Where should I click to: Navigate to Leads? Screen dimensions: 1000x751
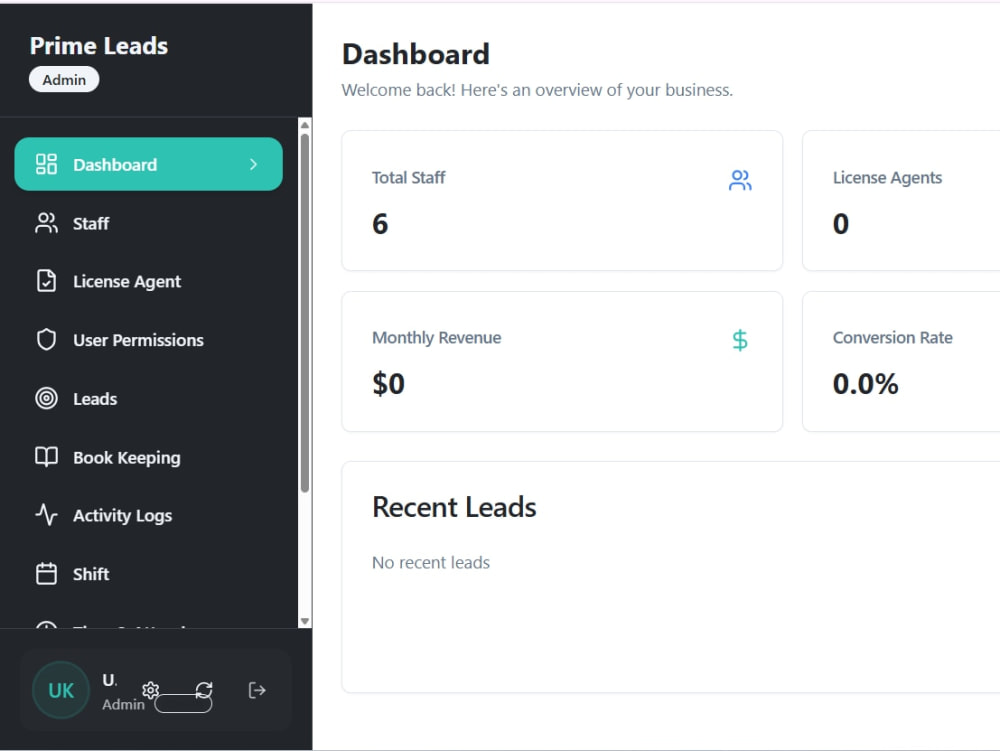pyautogui.click(x=148, y=398)
